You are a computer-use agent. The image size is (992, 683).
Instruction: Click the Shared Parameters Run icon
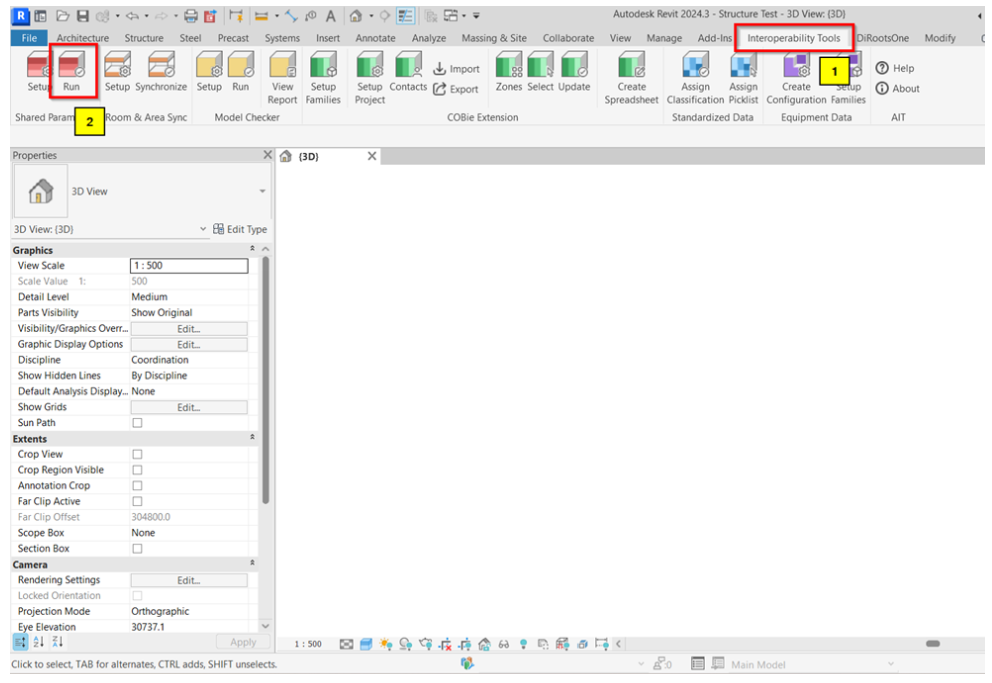point(72,67)
